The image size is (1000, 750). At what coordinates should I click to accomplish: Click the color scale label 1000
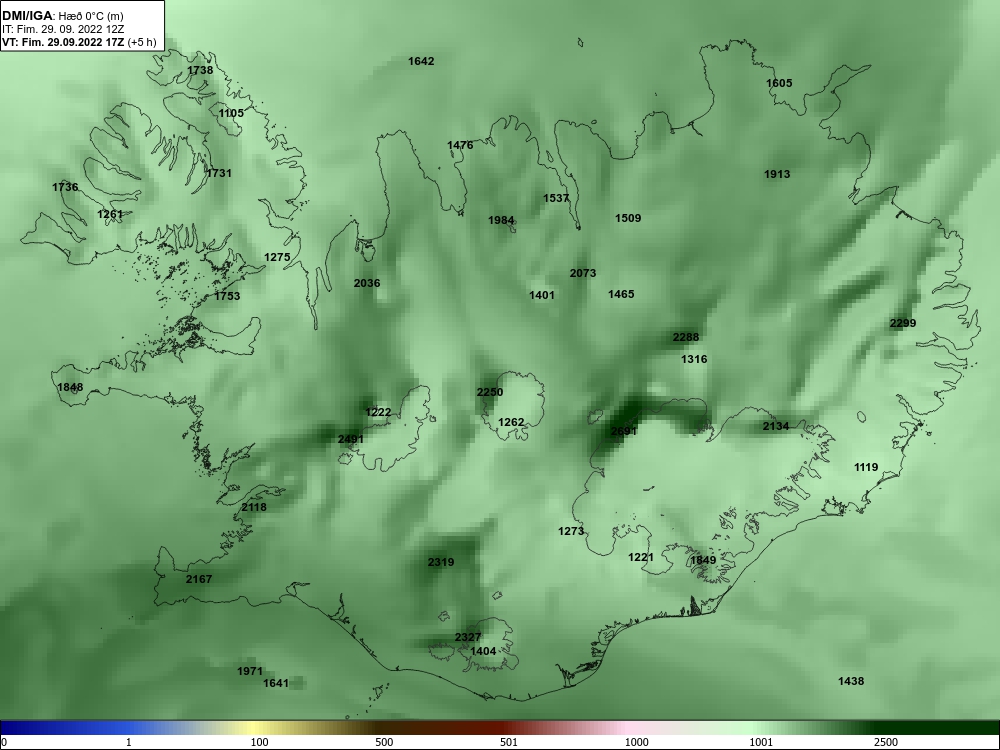(x=636, y=742)
